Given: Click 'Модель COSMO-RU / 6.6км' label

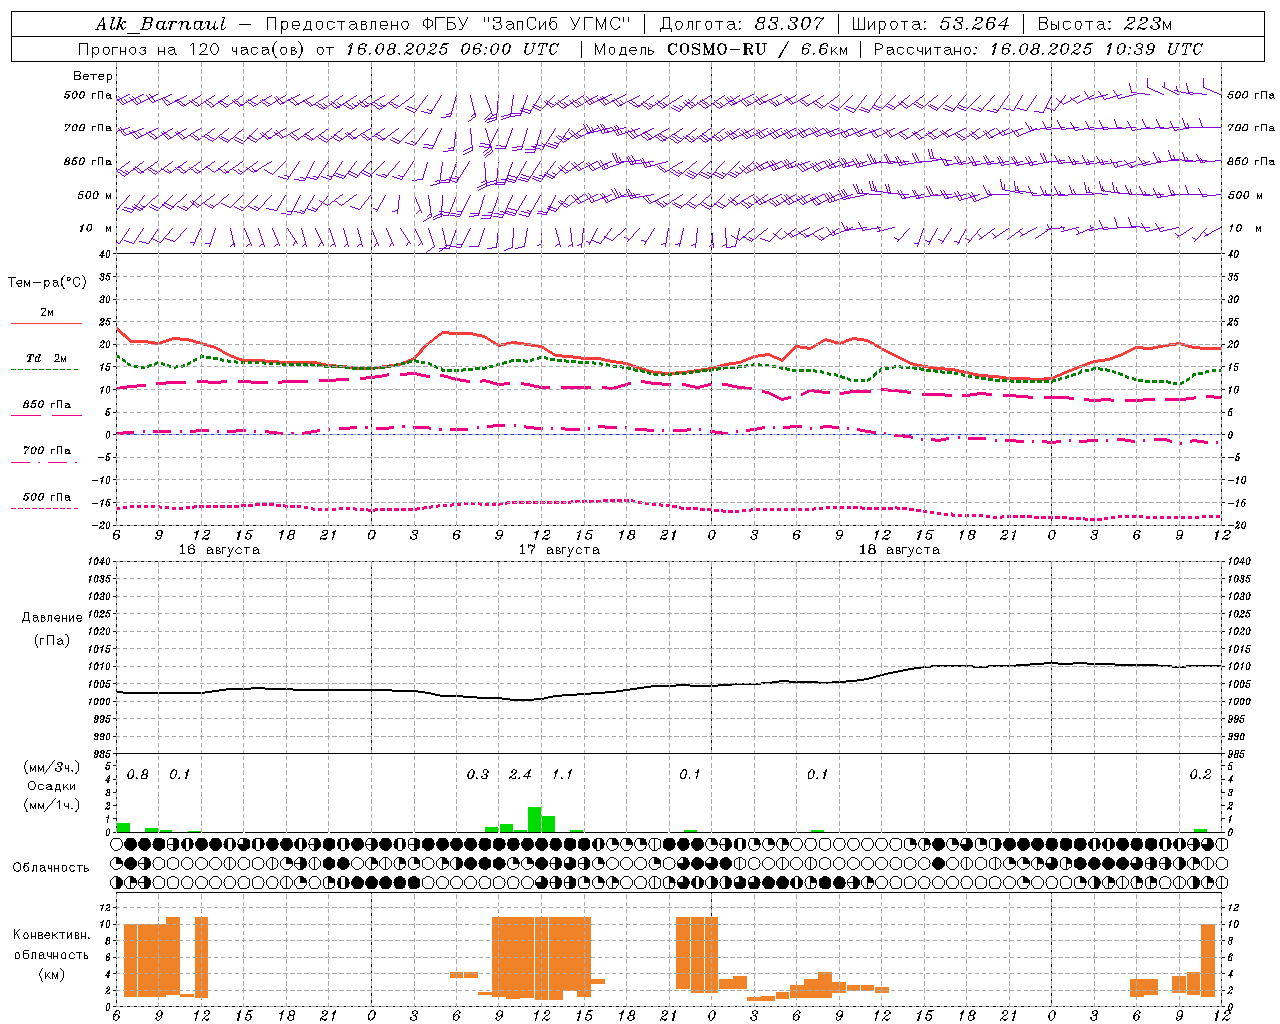Looking at the screenshot, I should [x=721, y=49].
